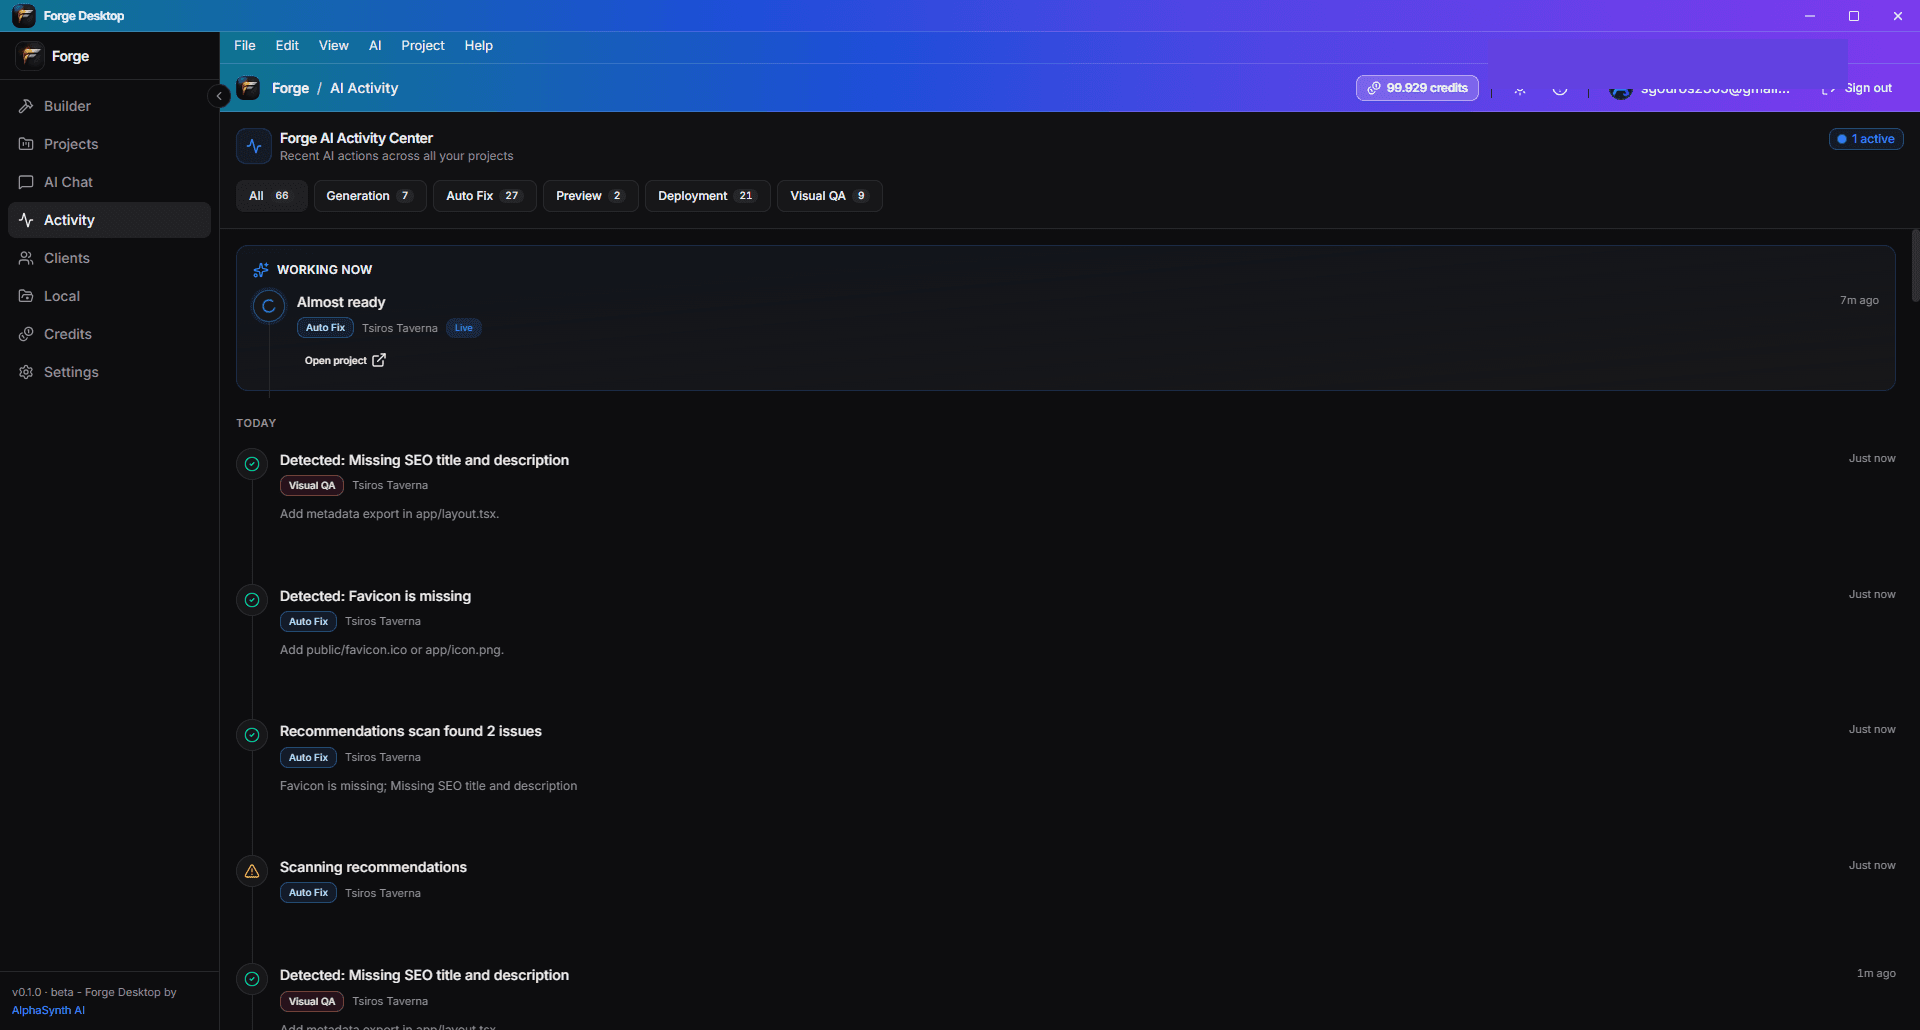This screenshot has width=1920, height=1030.
Task: Show Deployment activity filter
Action: click(707, 196)
